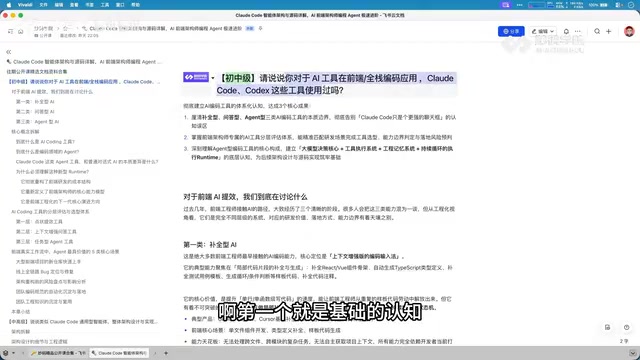
Task: Open highlighted 【初中级】 outline entry
Action: tap(84, 82)
